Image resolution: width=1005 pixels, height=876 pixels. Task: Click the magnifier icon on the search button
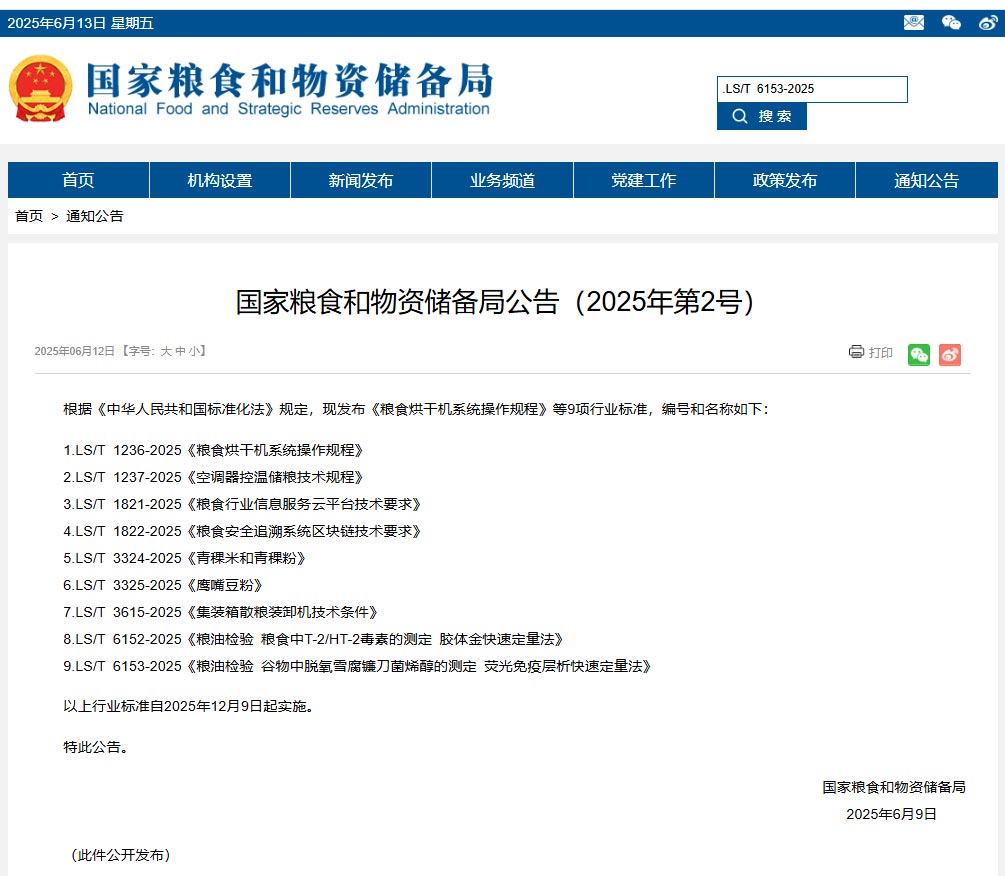tap(738, 116)
